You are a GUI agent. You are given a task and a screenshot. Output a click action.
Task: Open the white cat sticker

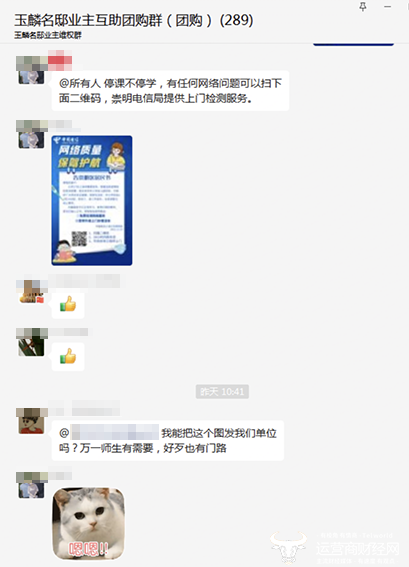89,523
